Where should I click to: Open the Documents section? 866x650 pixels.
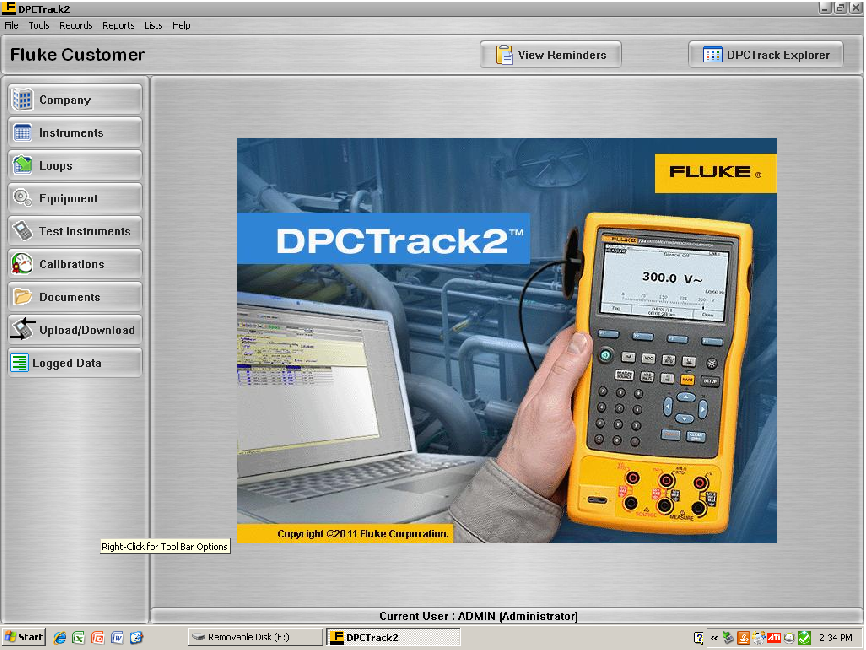click(x=75, y=297)
